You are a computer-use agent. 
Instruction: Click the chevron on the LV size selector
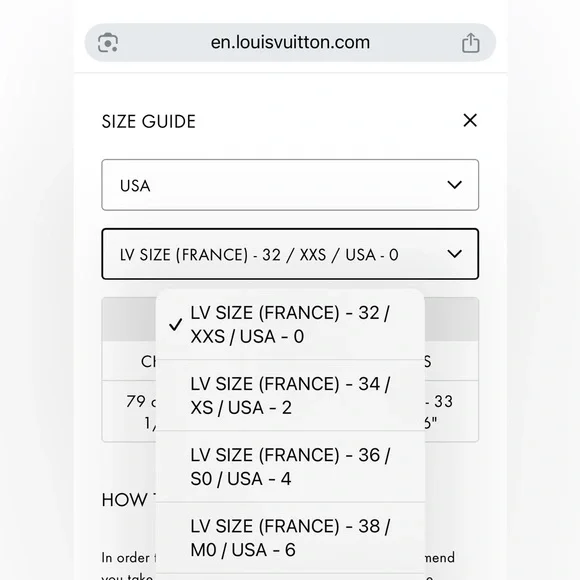click(x=454, y=254)
